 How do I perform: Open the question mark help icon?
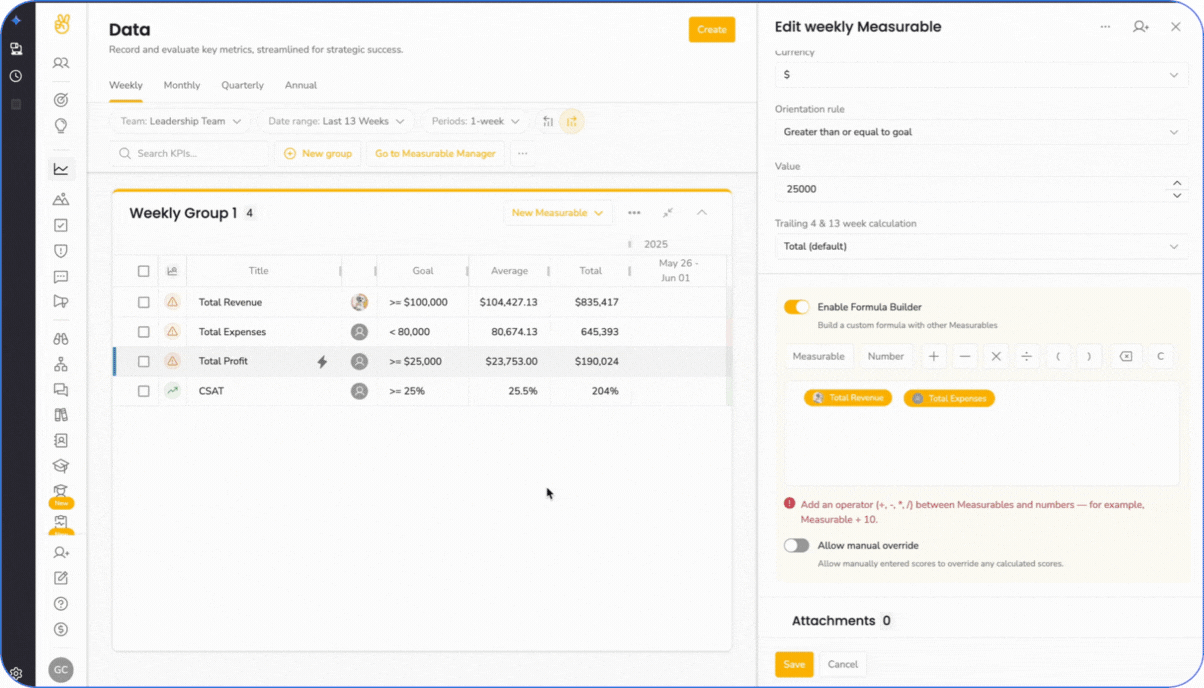[x=61, y=604]
